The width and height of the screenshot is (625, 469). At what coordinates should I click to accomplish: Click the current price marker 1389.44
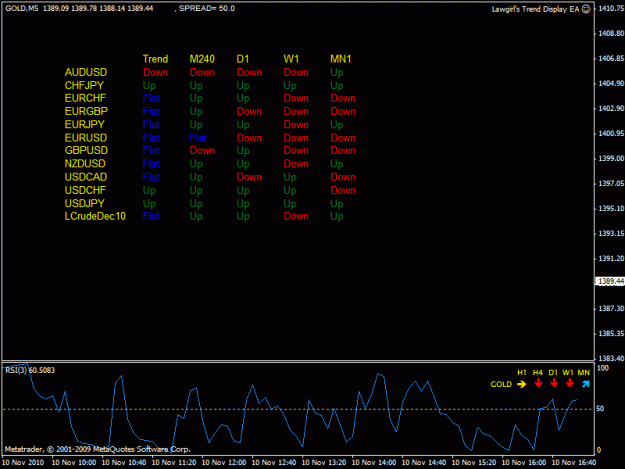pyautogui.click(x=610, y=281)
